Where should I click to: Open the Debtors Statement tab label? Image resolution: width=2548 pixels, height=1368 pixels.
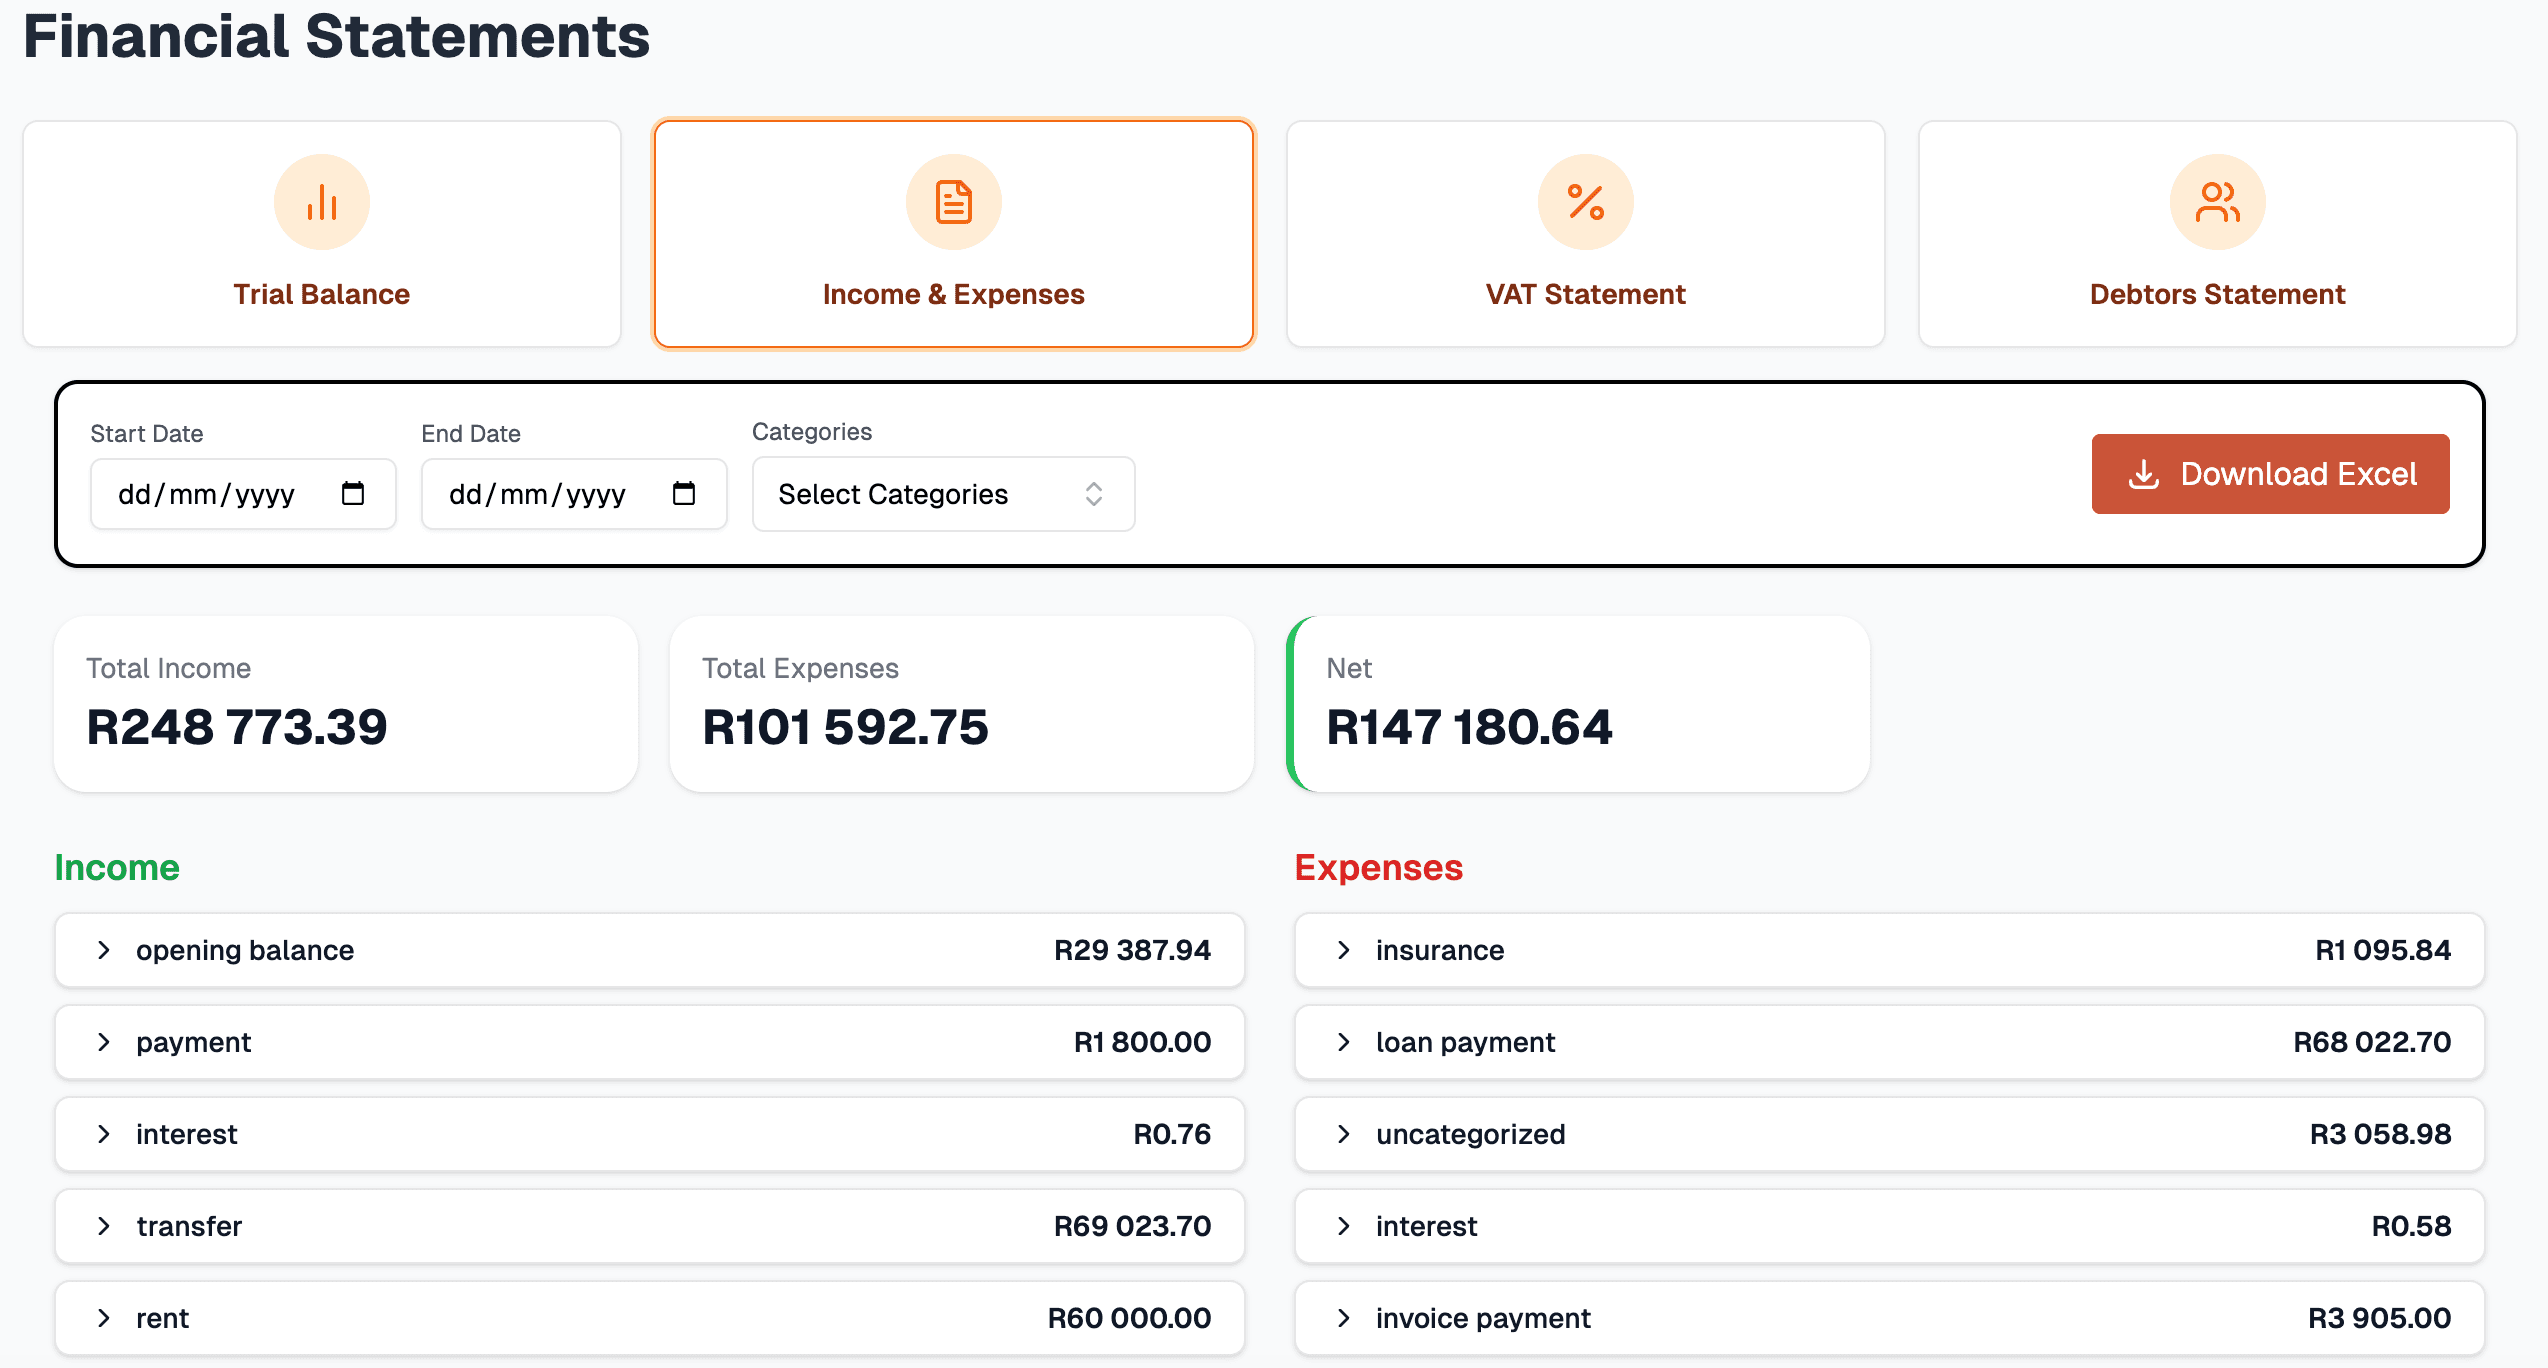pyautogui.click(x=2218, y=294)
